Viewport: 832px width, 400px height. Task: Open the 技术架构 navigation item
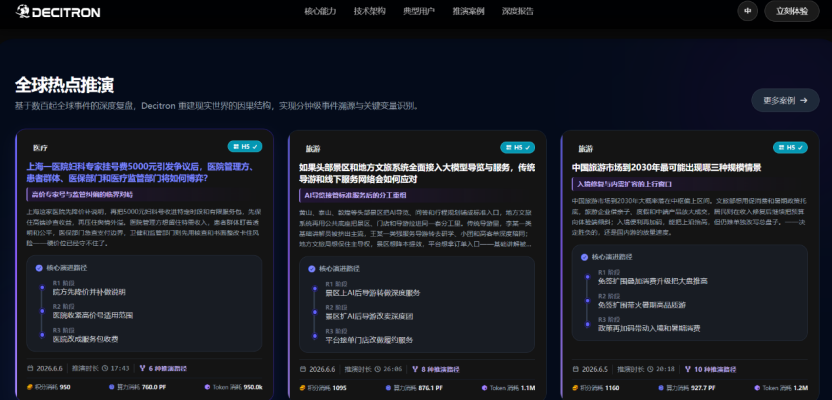click(369, 11)
